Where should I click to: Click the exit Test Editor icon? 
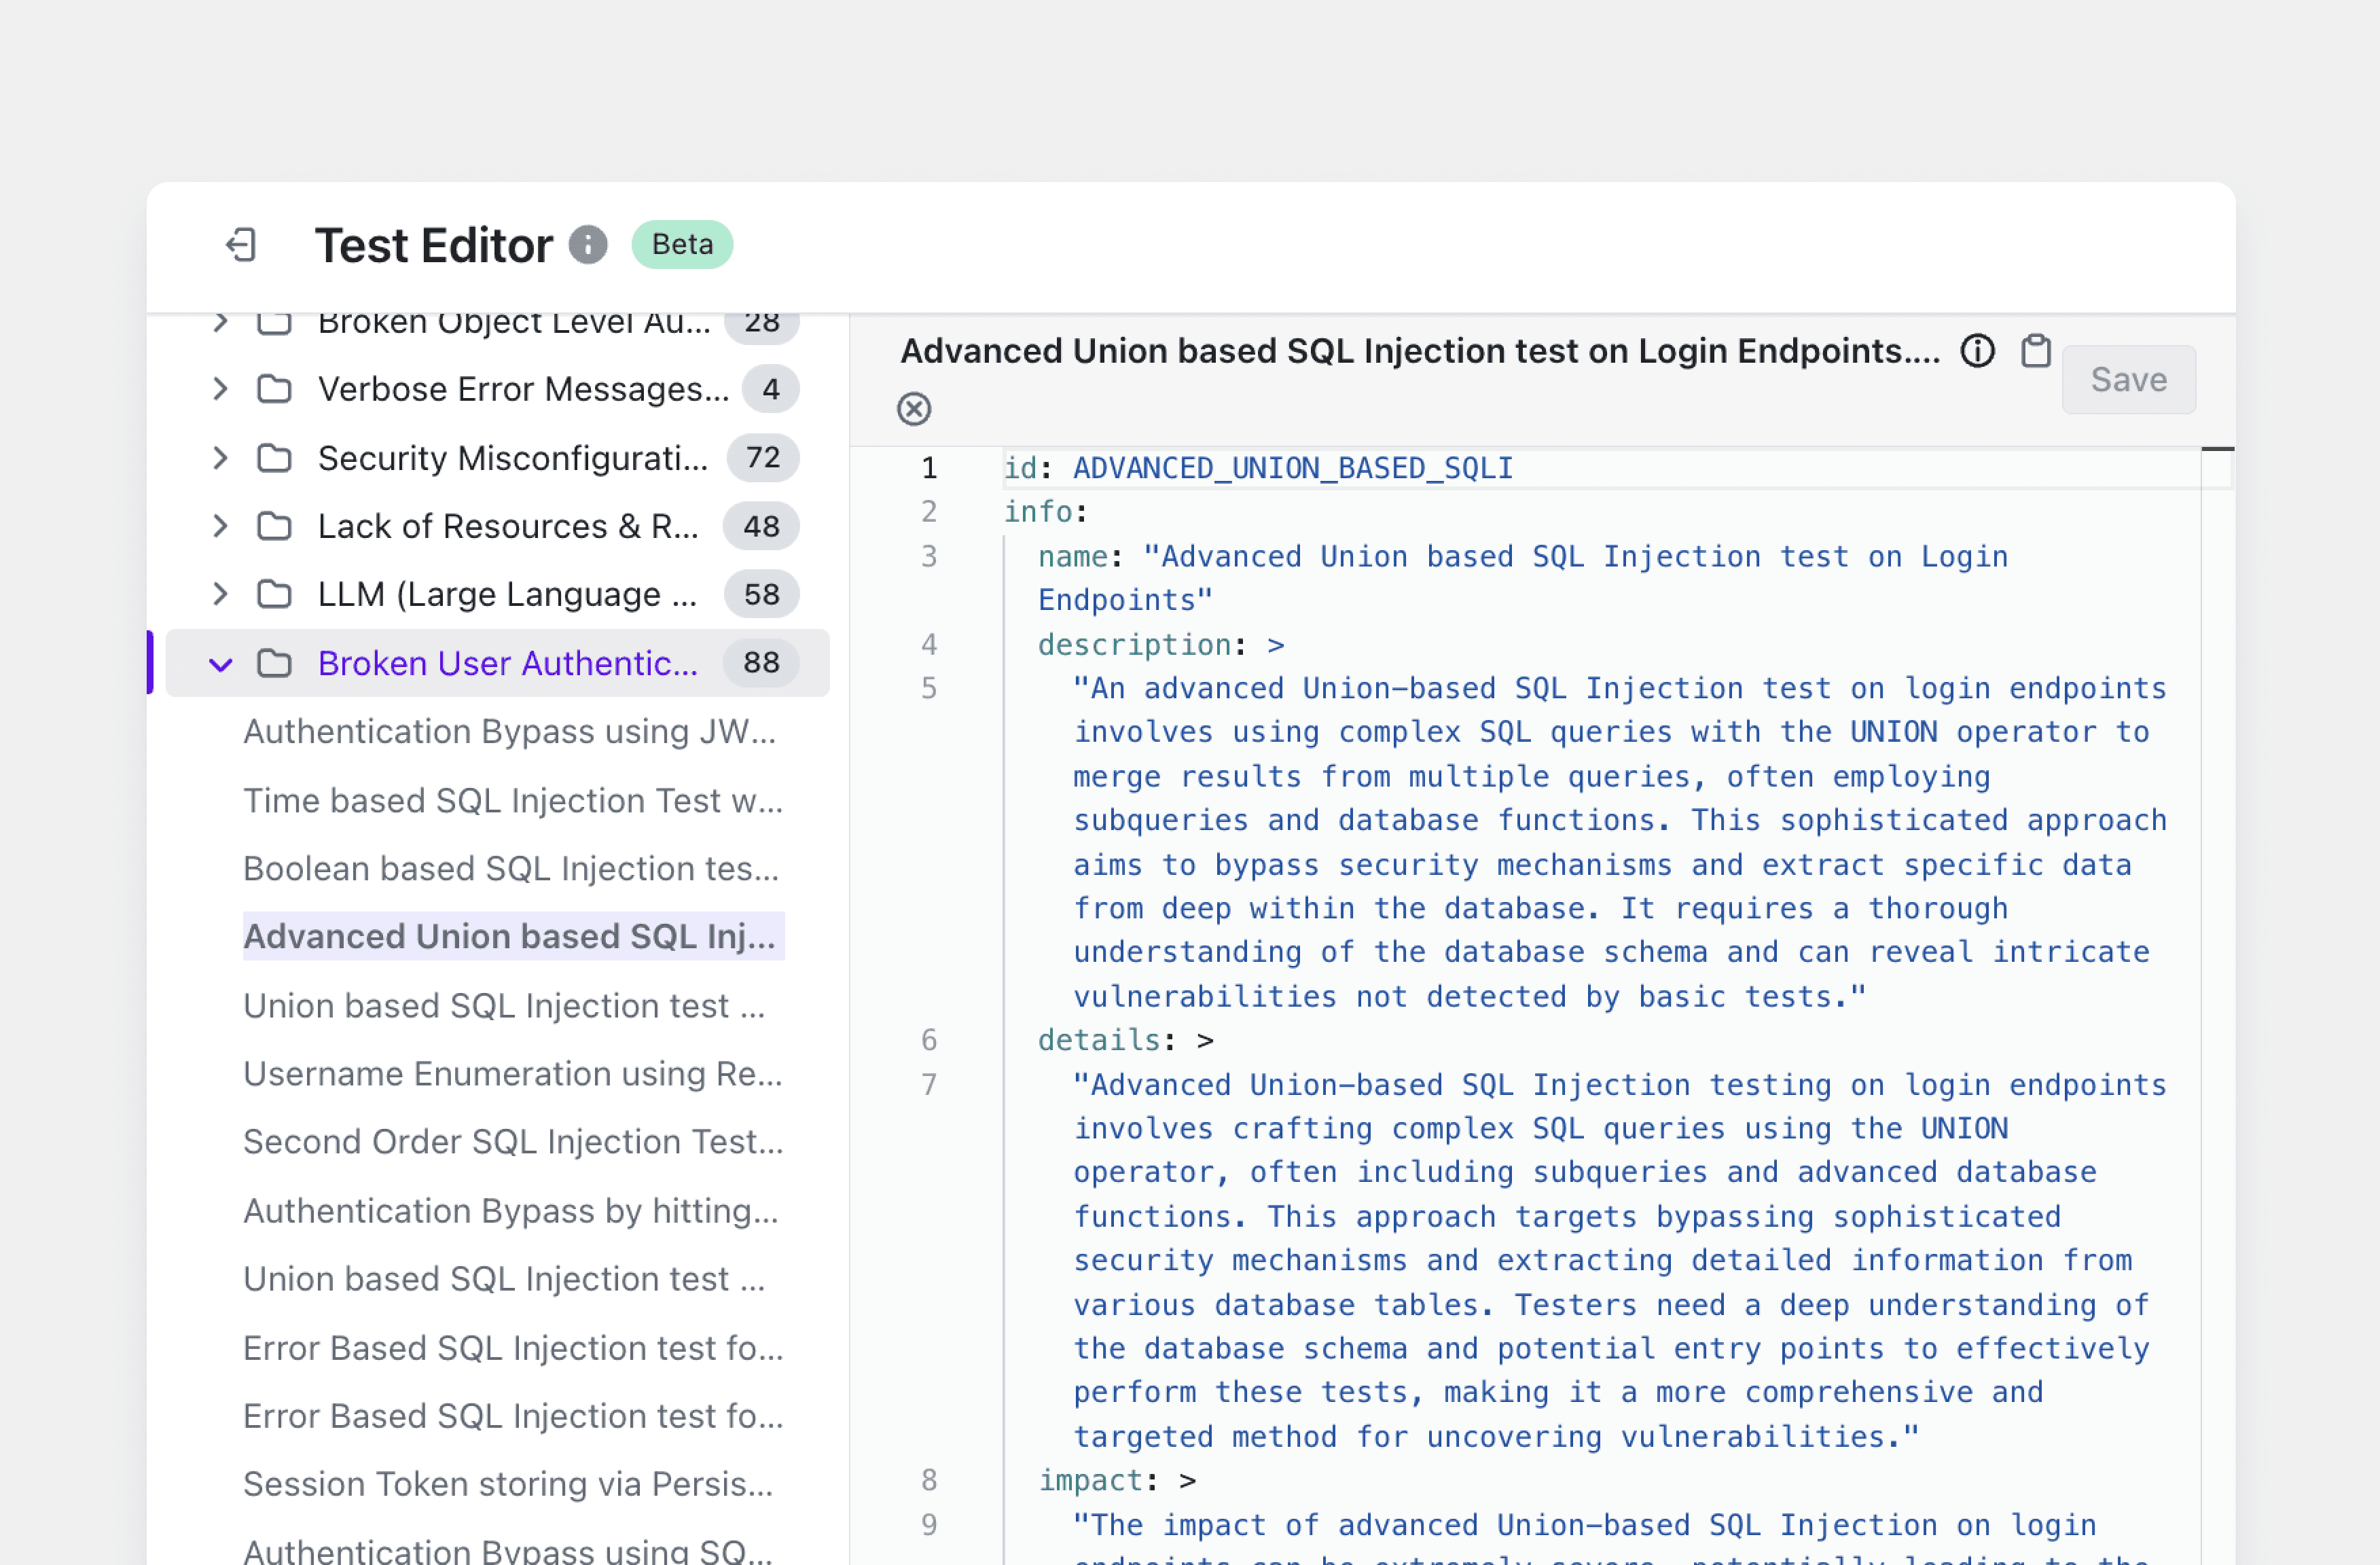[x=241, y=245]
